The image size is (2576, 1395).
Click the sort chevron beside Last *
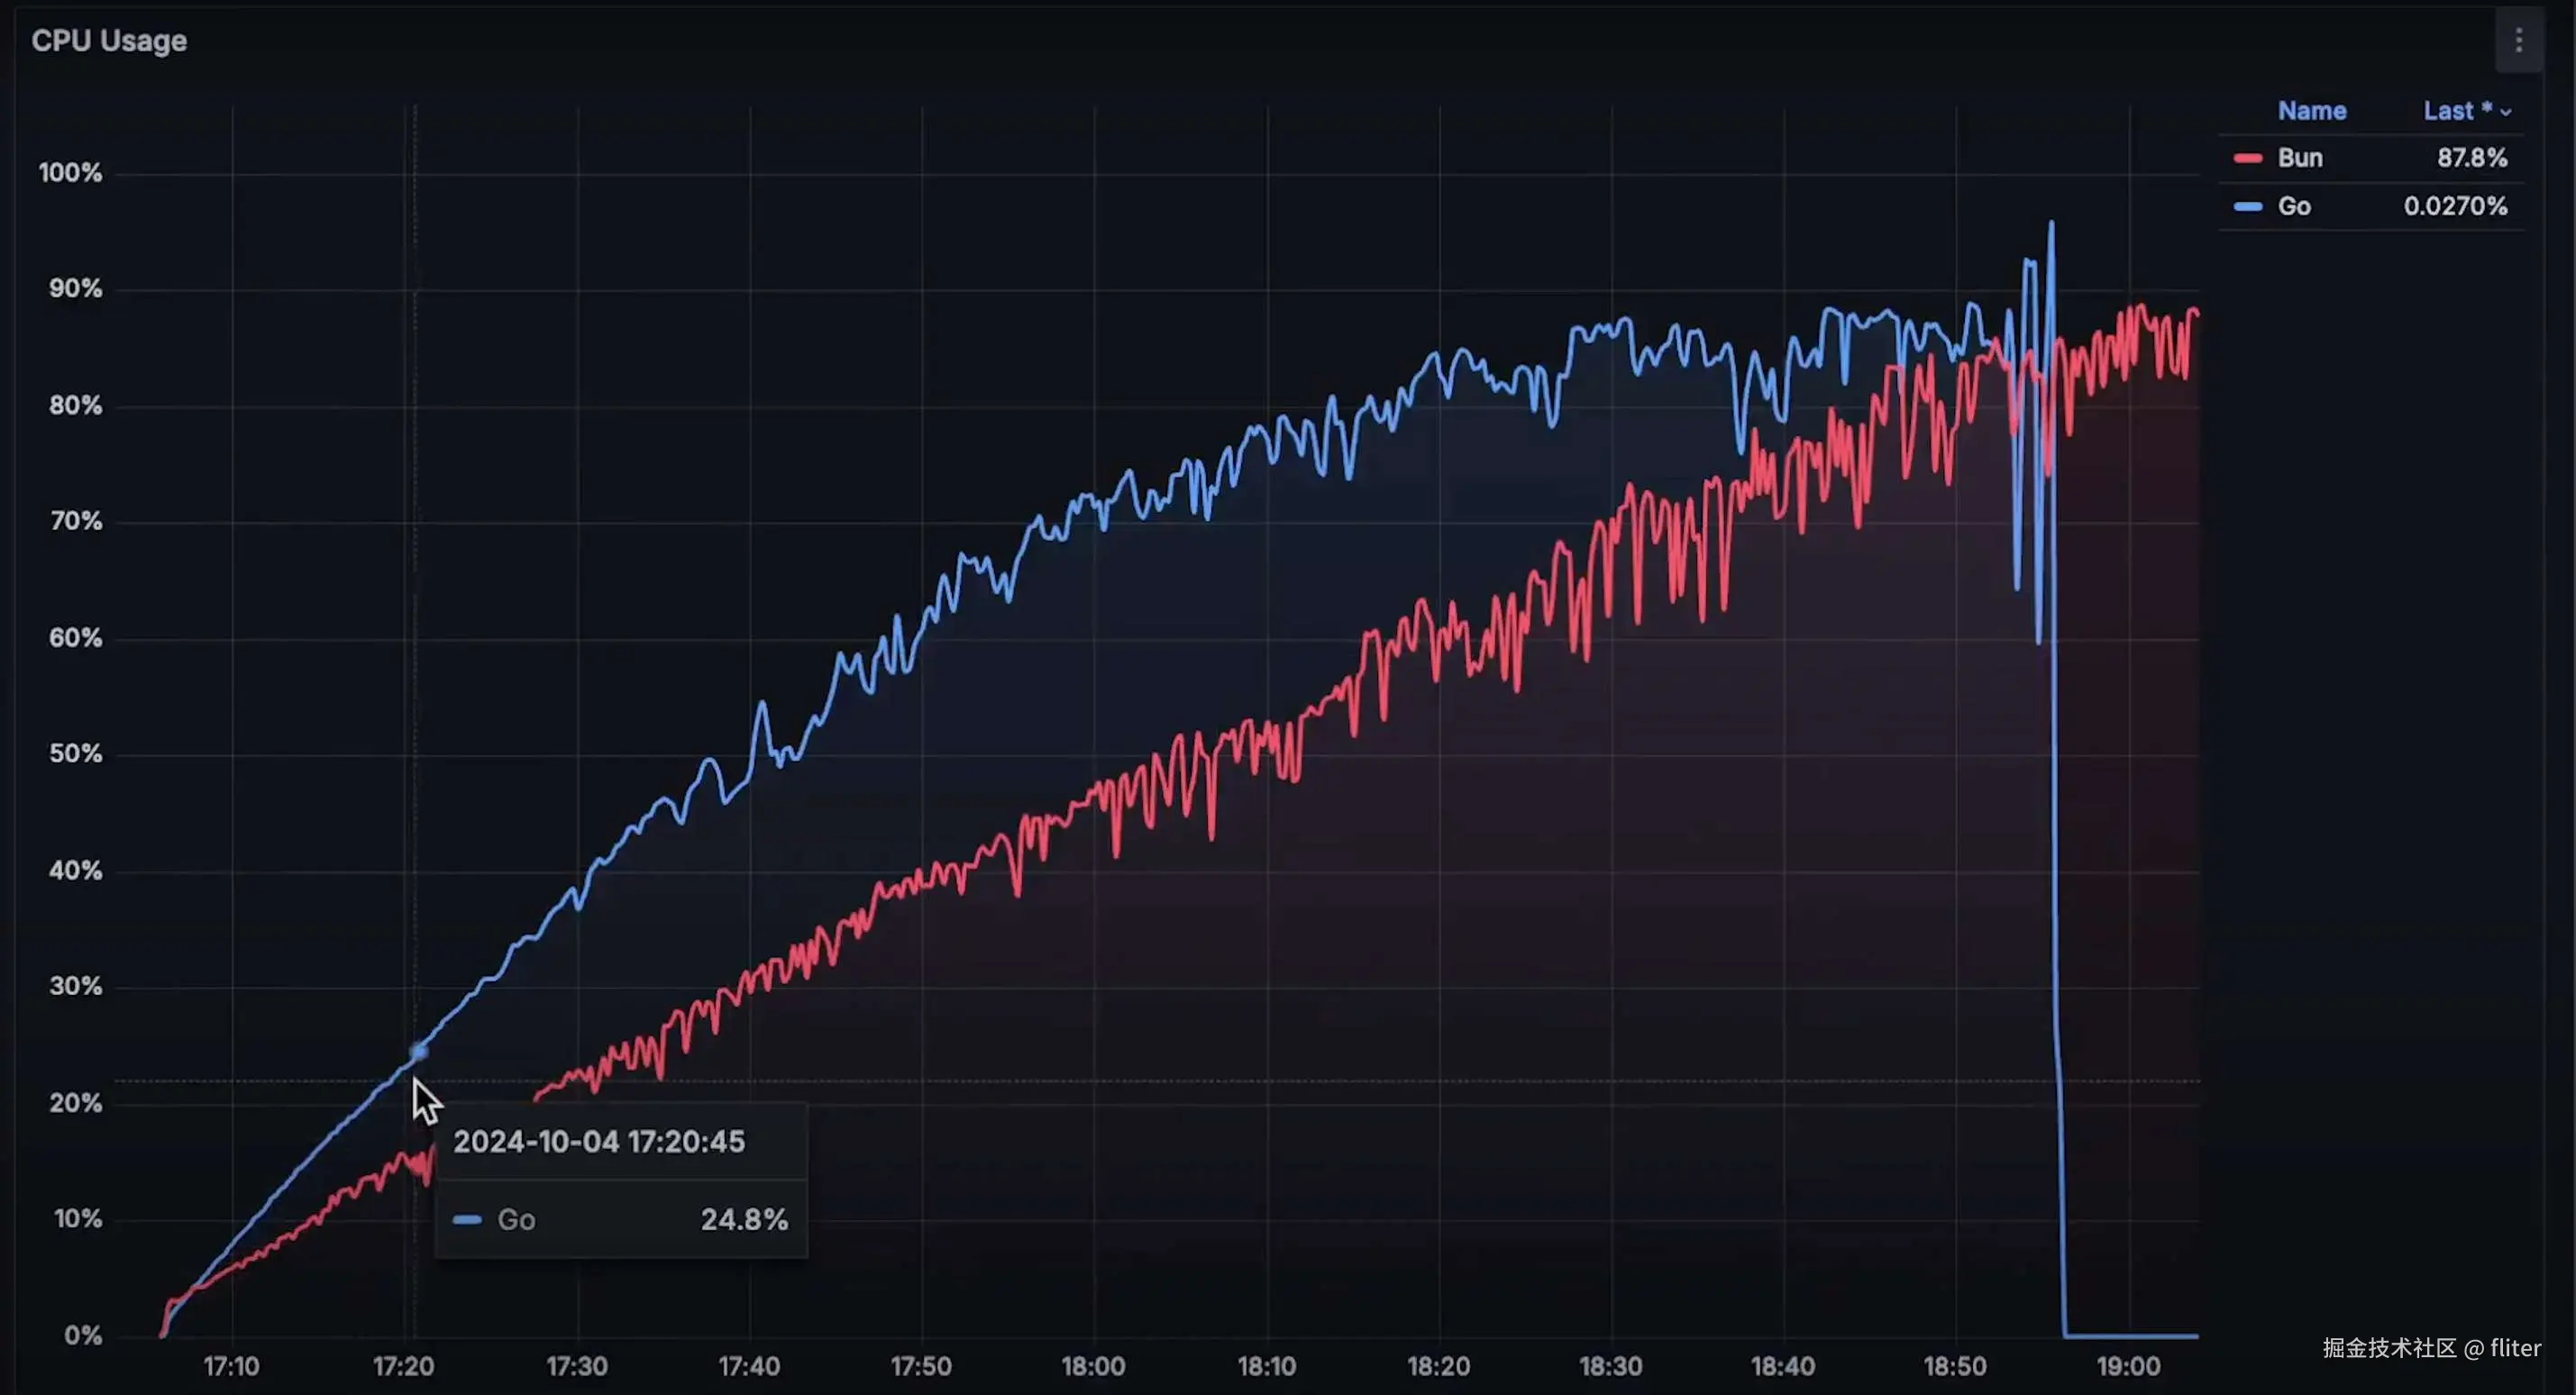tap(2505, 112)
